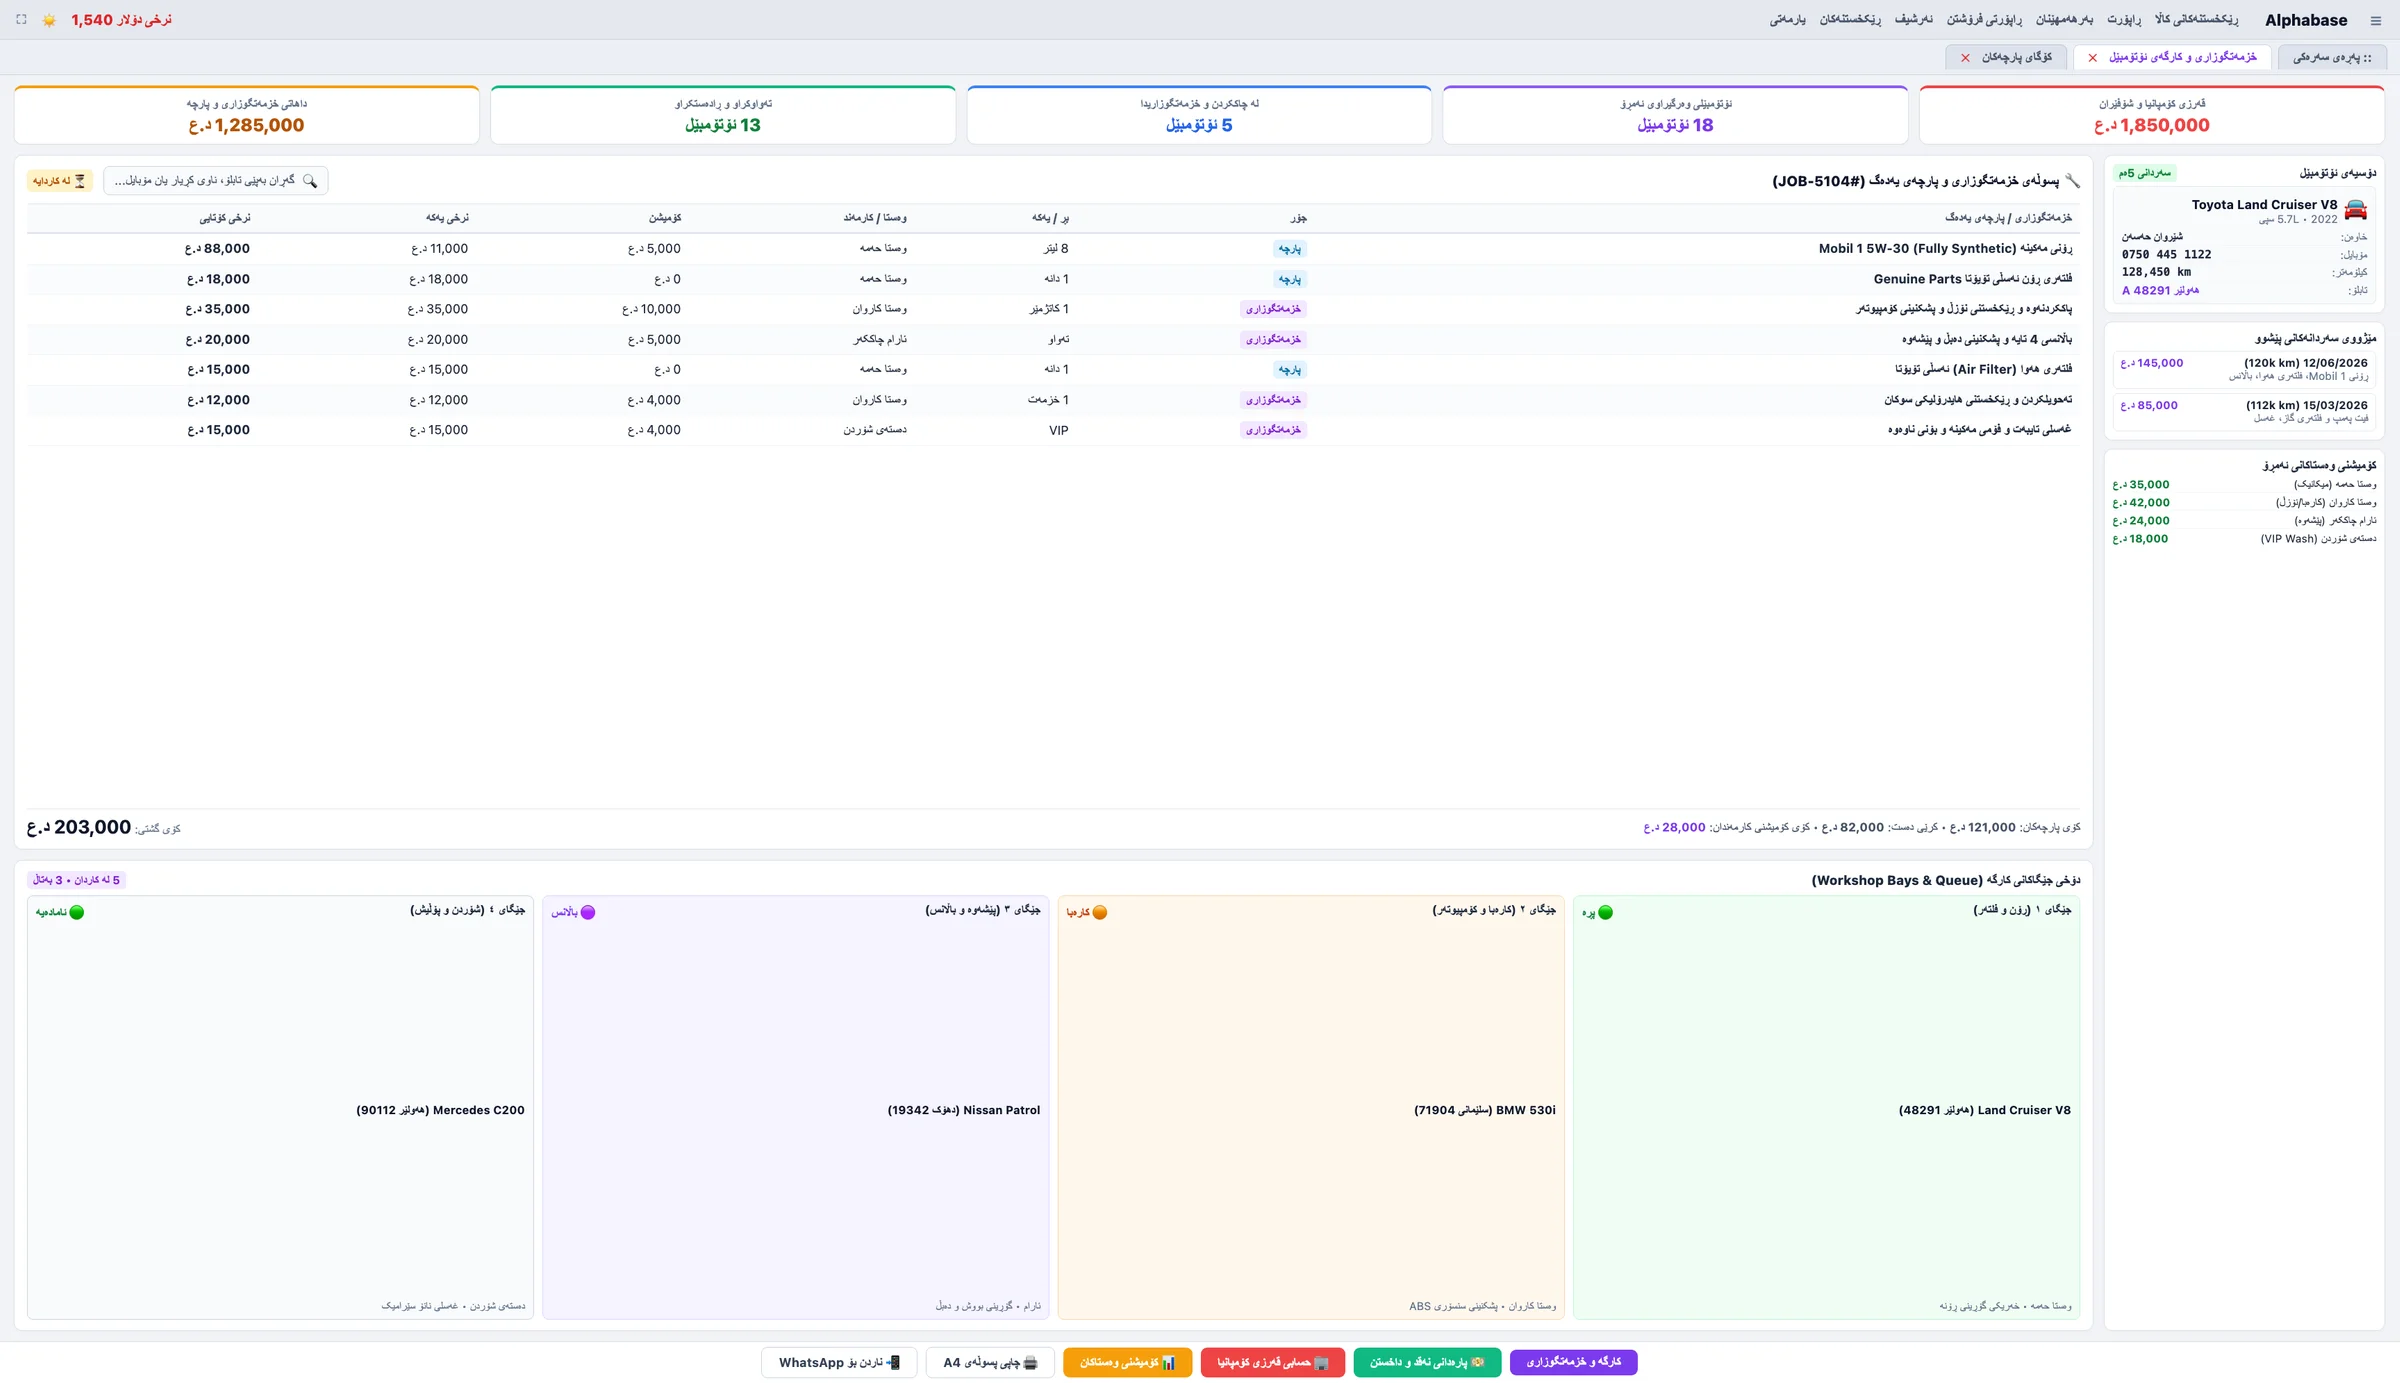This screenshot has height=1383, width=2400.
Task: Open the hamburger menu beside Alphabase
Action: 2375,20
